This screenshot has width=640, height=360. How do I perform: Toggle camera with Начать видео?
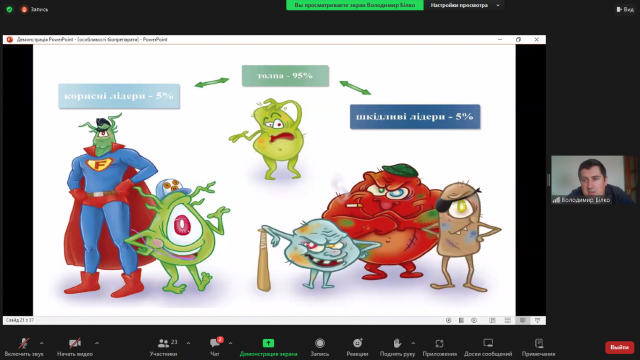75,347
